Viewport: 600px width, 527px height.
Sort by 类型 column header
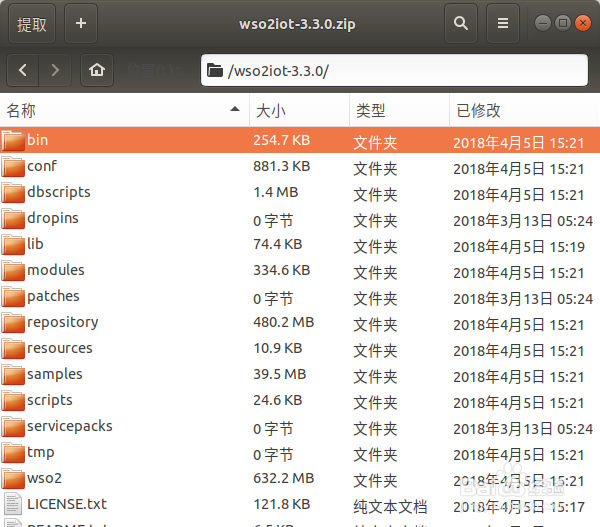(x=399, y=110)
